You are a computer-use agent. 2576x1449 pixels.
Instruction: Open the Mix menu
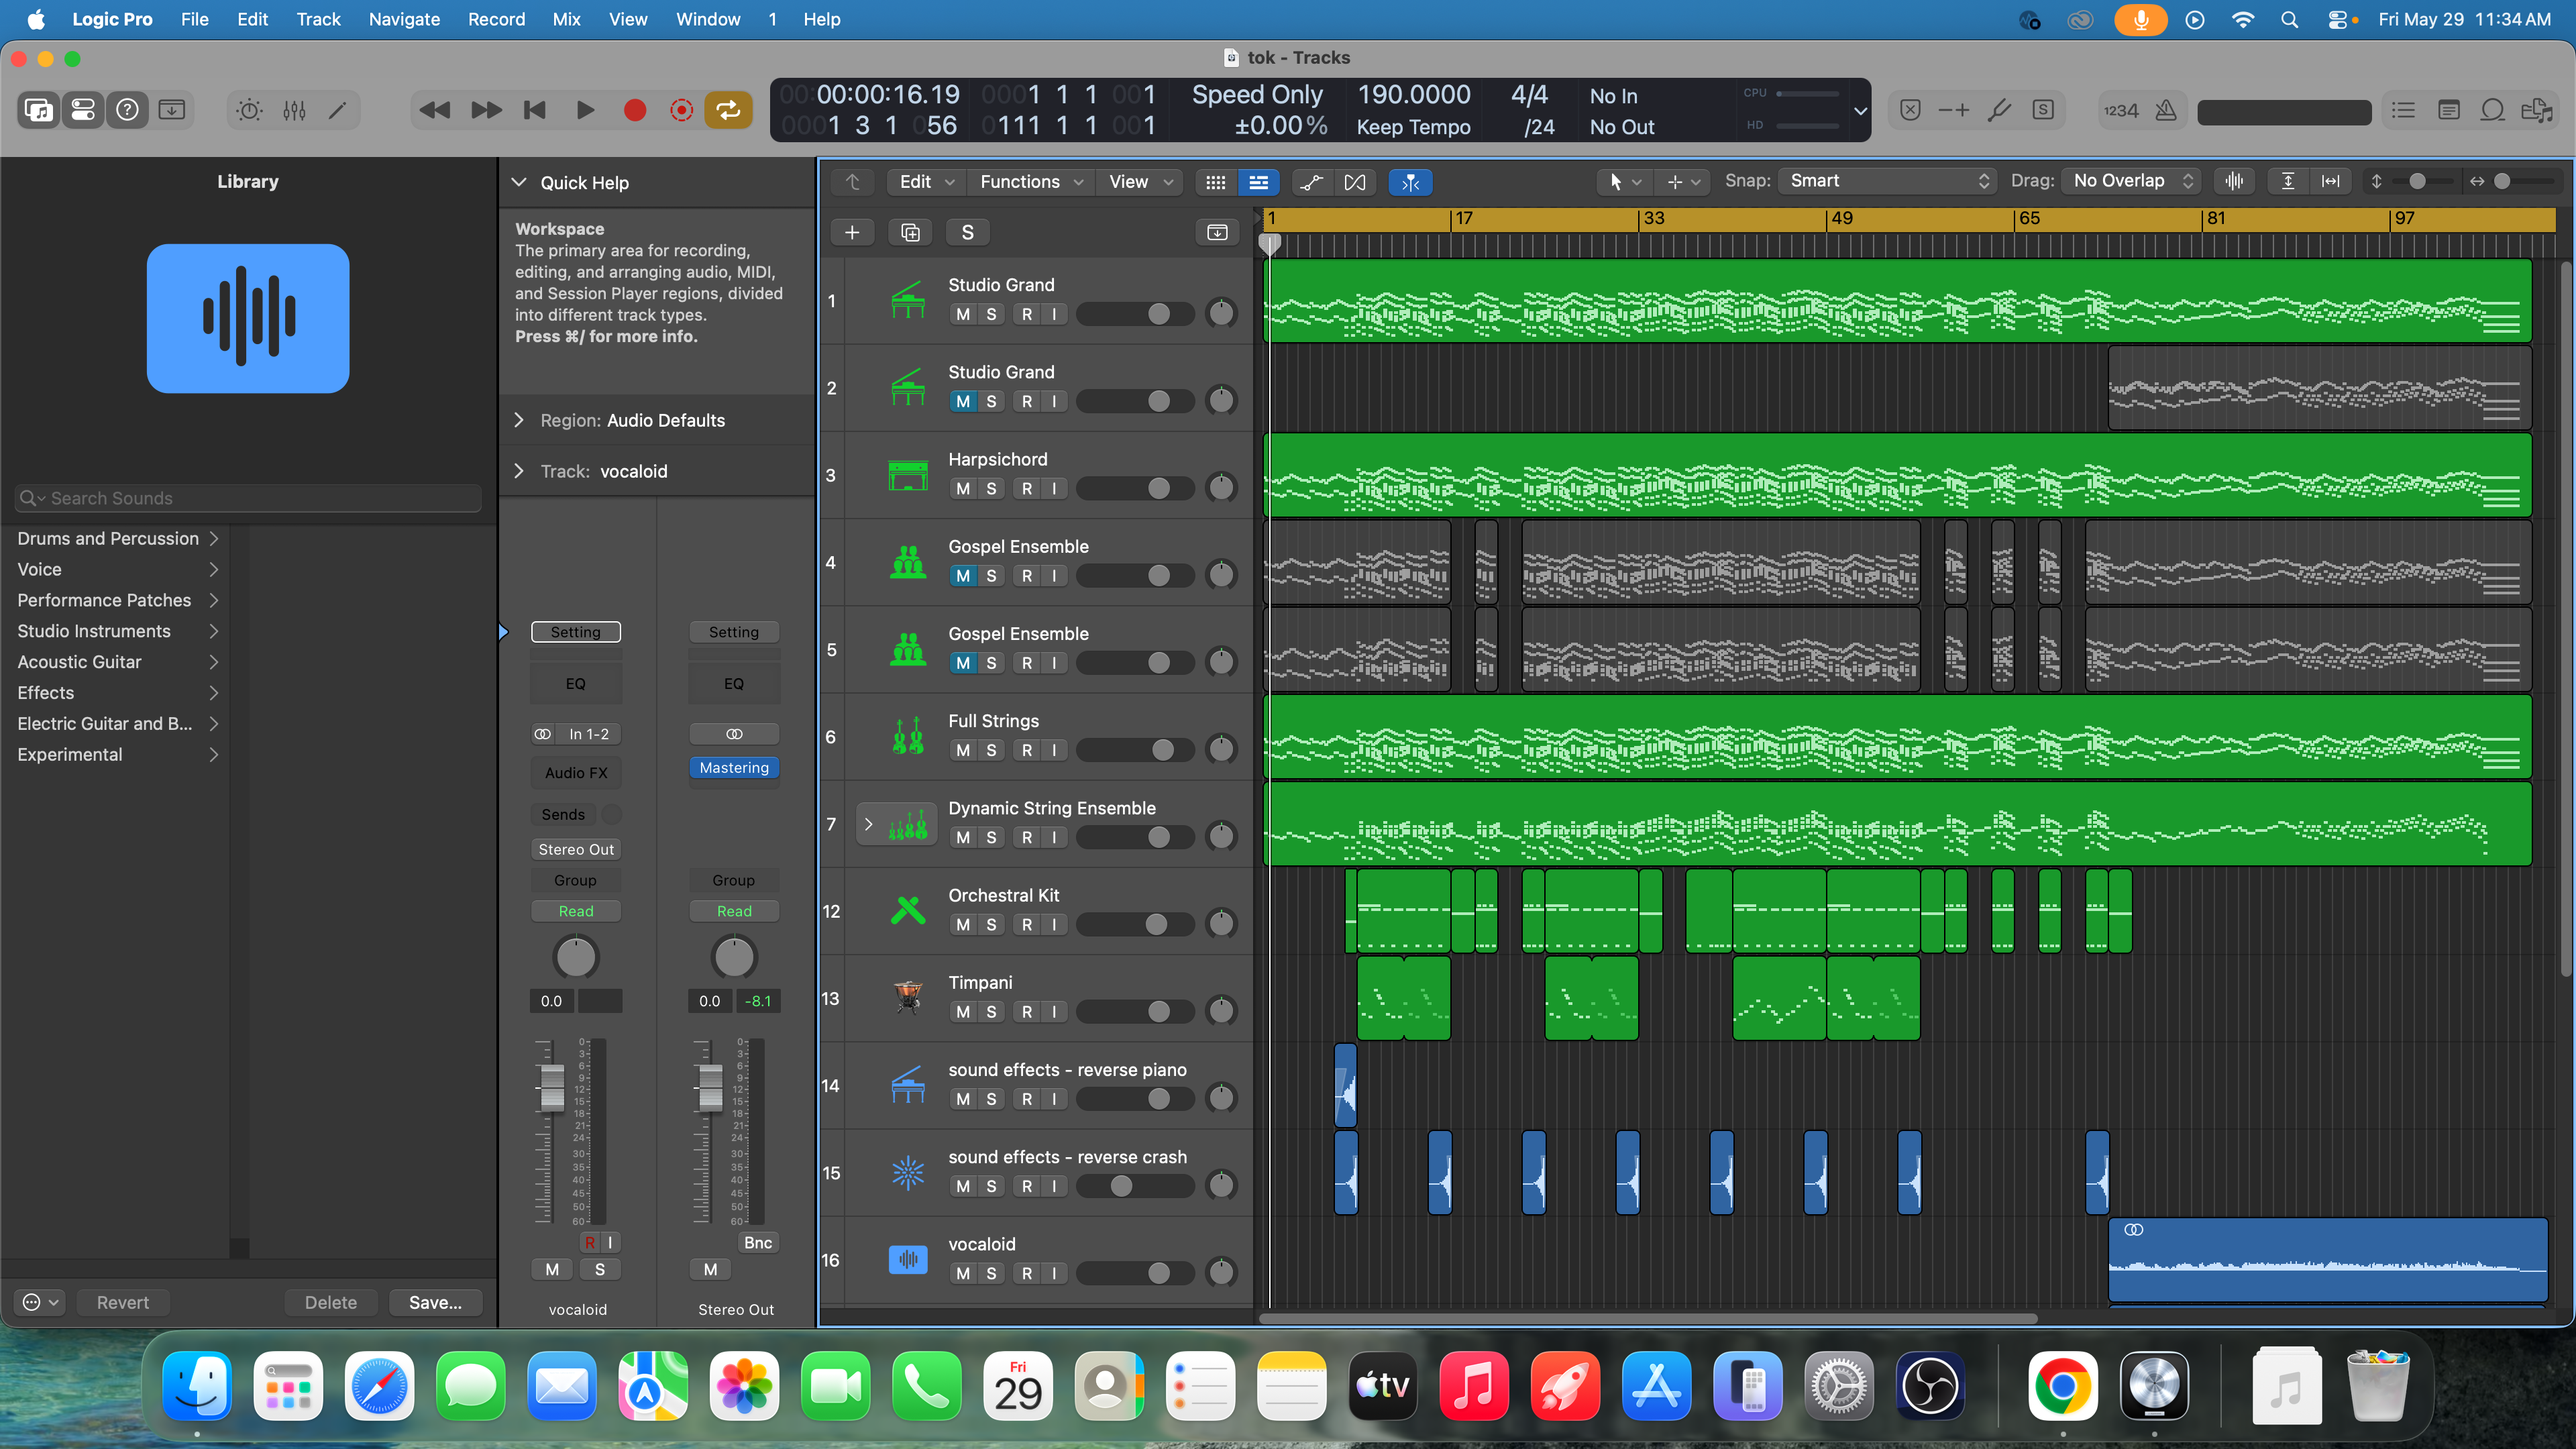pos(566,19)
